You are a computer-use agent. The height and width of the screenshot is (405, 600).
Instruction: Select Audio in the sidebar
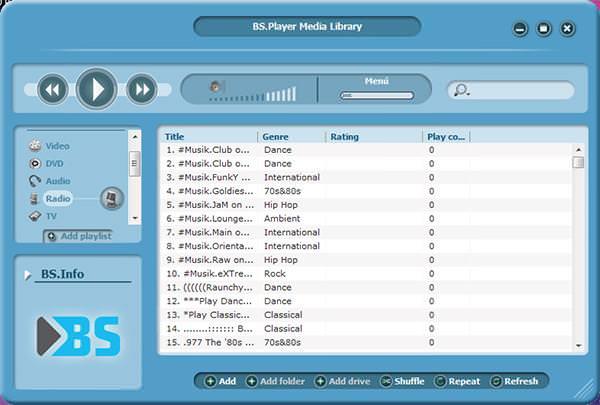(58, 181)
